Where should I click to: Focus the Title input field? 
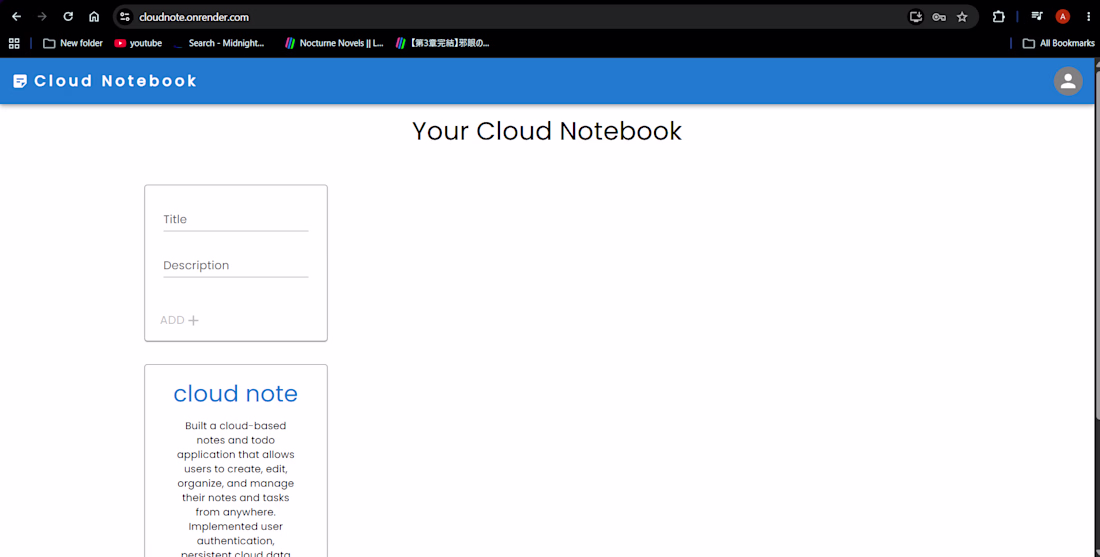(x=236, y=220)
